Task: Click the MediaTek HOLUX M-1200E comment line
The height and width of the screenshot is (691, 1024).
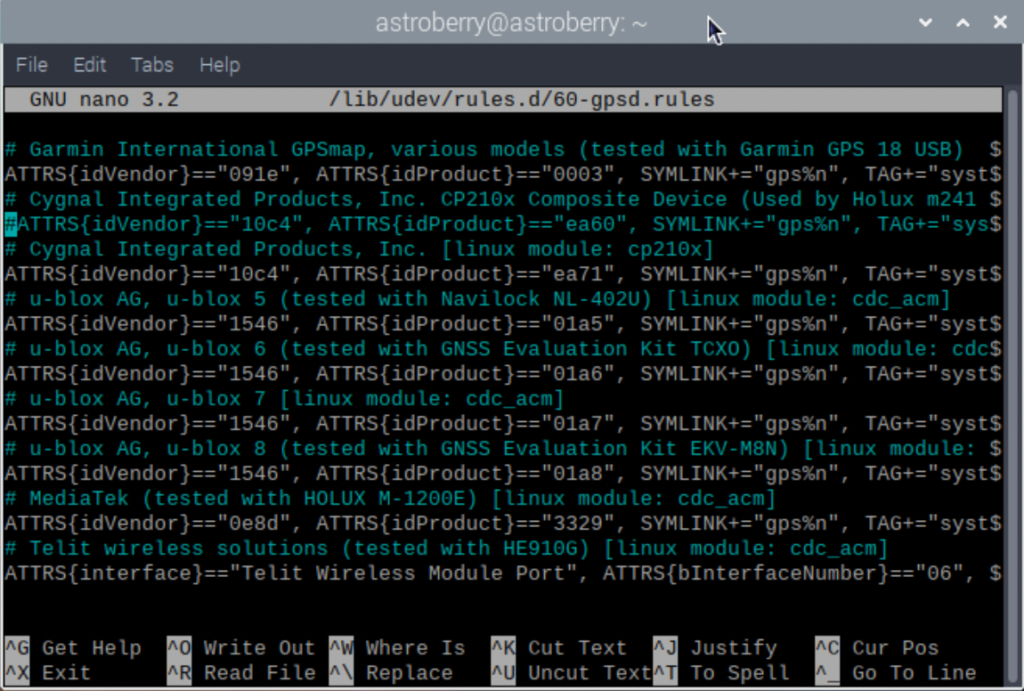Action: point(390,498)
